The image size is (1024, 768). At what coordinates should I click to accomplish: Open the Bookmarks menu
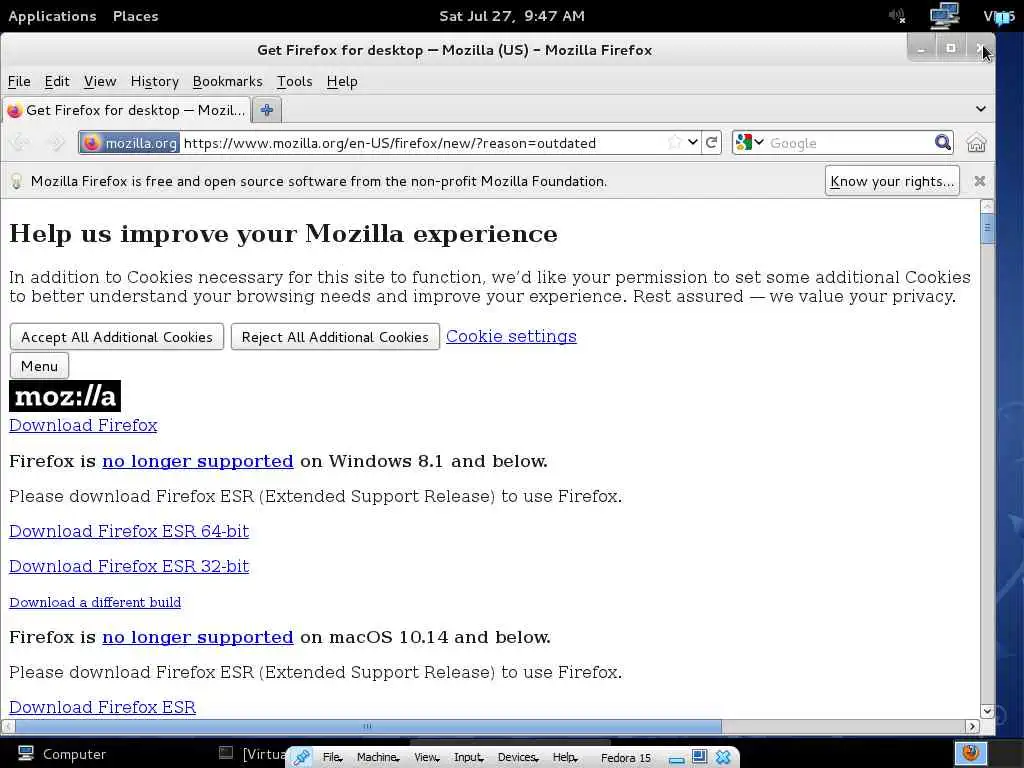227,82
